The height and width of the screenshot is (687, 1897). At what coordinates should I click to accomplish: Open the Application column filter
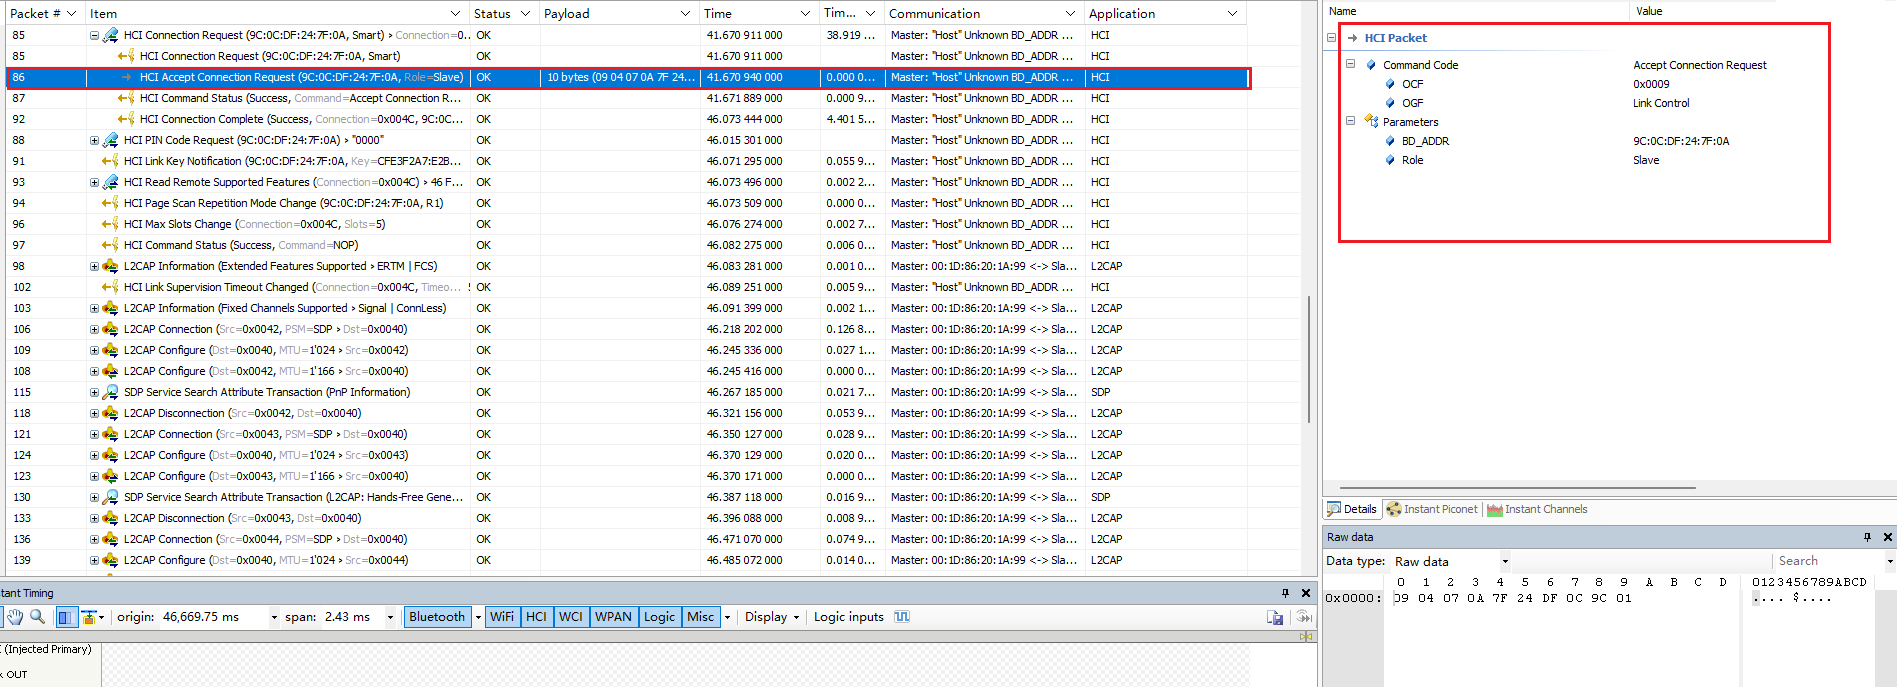point(1233,14)
